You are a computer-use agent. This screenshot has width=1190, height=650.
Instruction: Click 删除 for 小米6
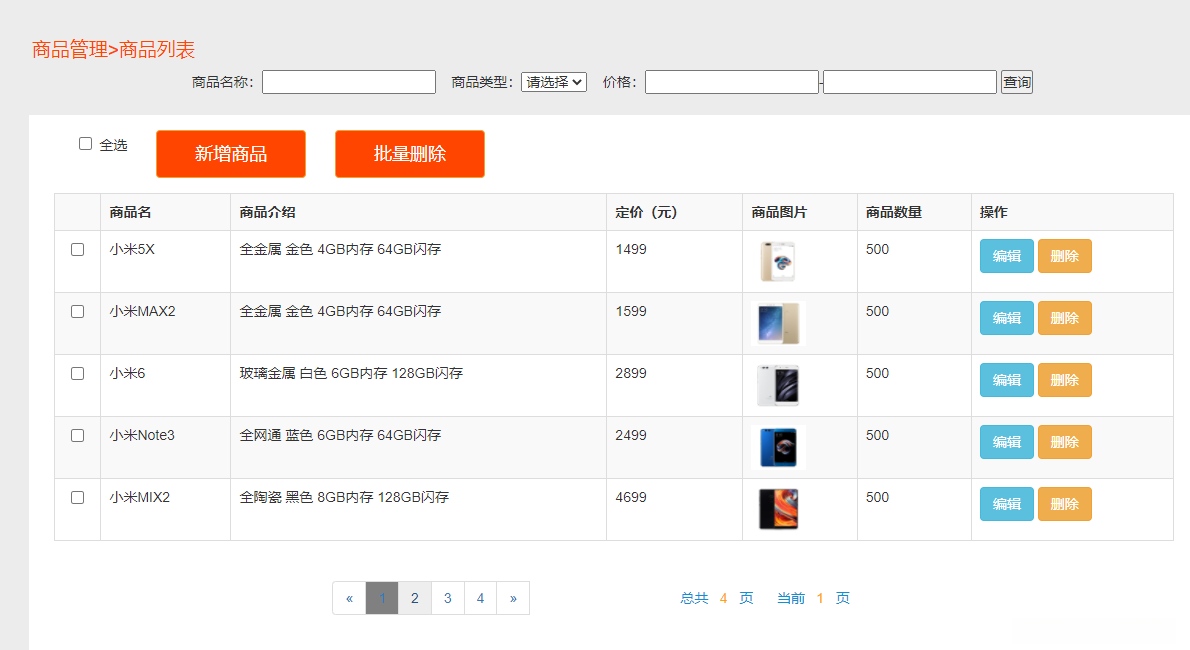click(1065, 380)
